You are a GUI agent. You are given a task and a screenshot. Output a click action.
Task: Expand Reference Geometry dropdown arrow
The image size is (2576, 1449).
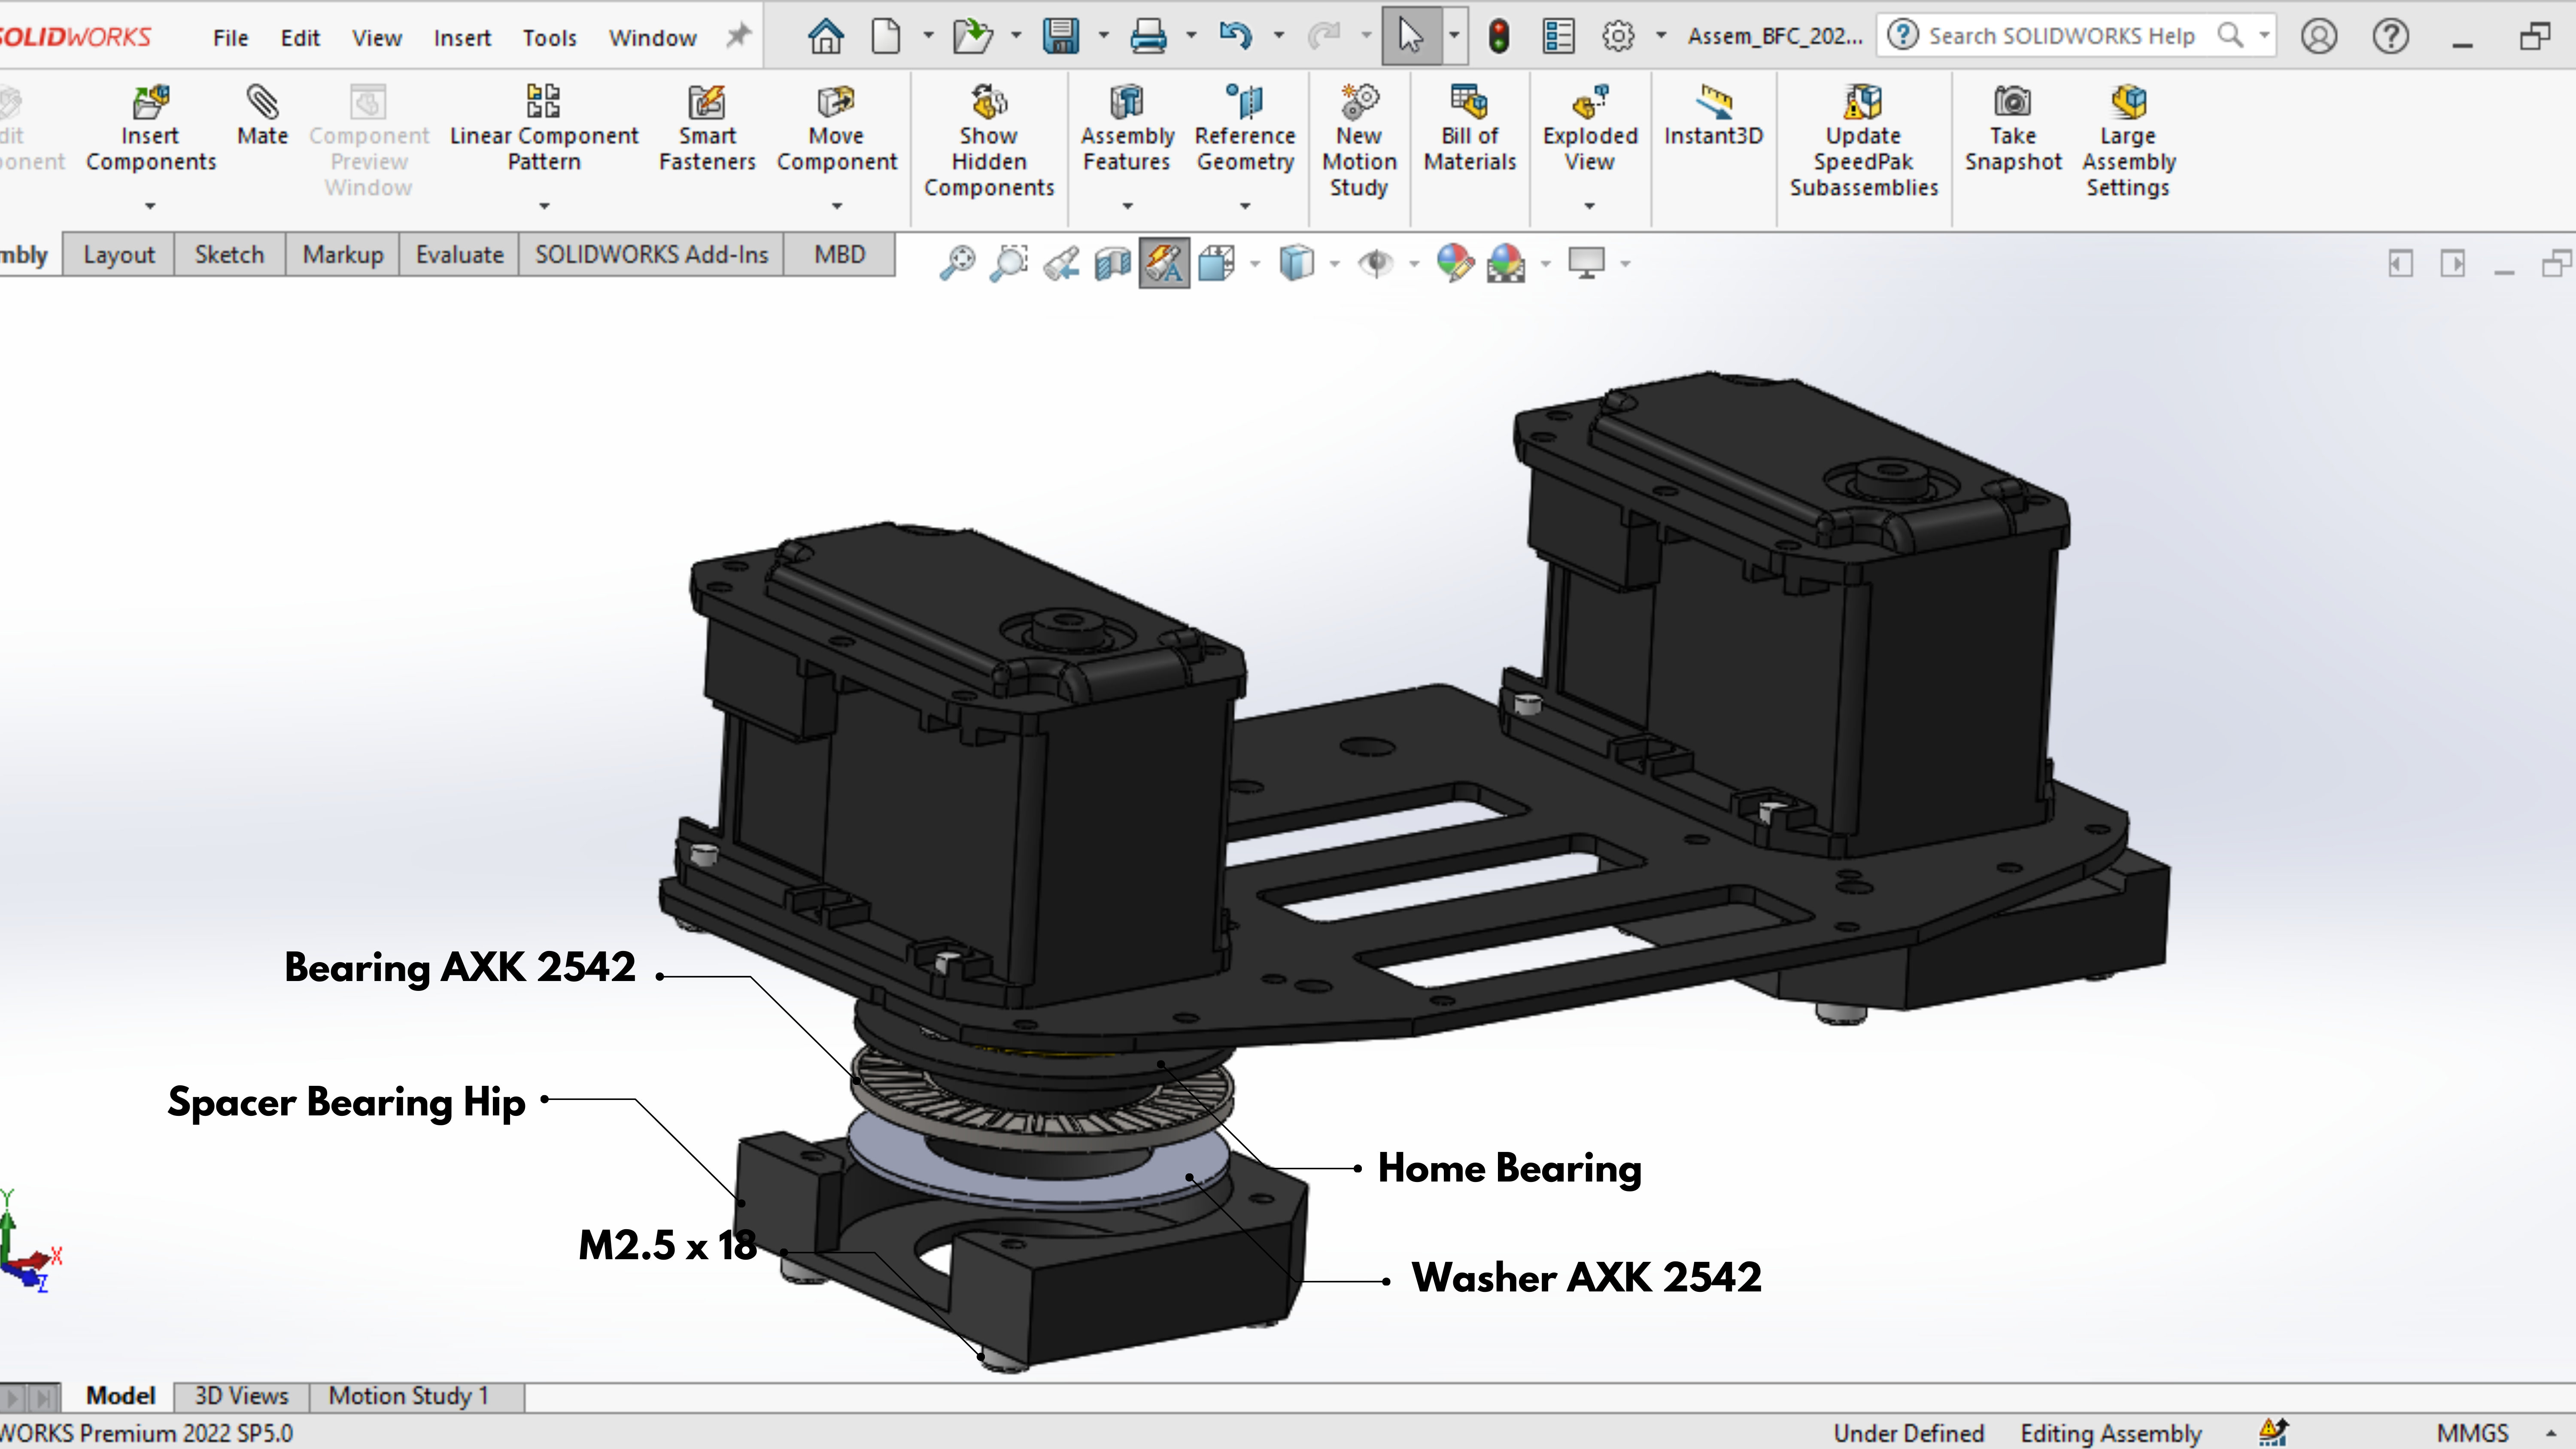[x=1245, y=206]
